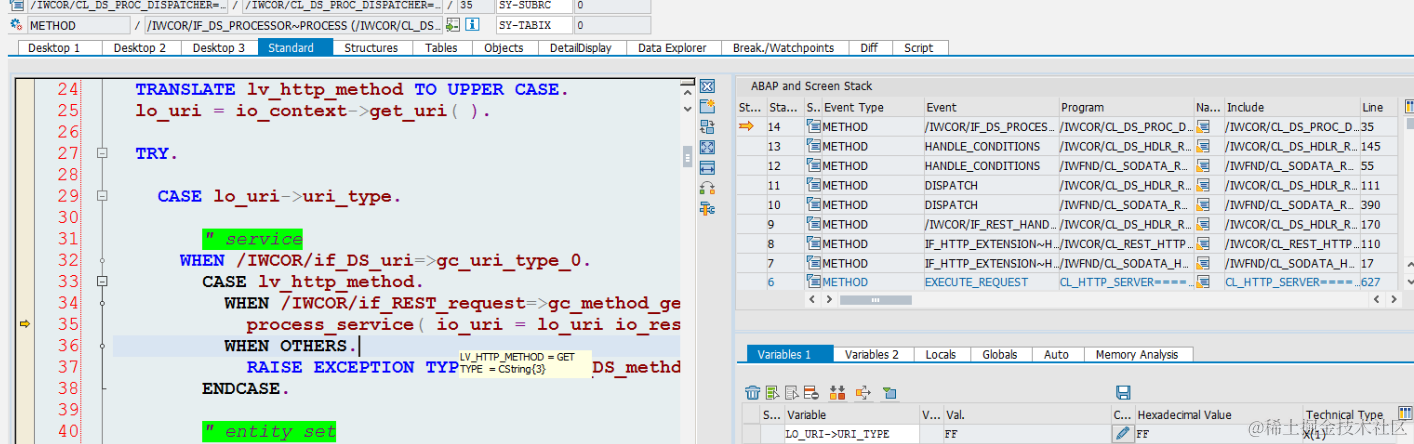Click code line 35 process_service call
The image size is (1414, 444).
(x=463, y=325)
